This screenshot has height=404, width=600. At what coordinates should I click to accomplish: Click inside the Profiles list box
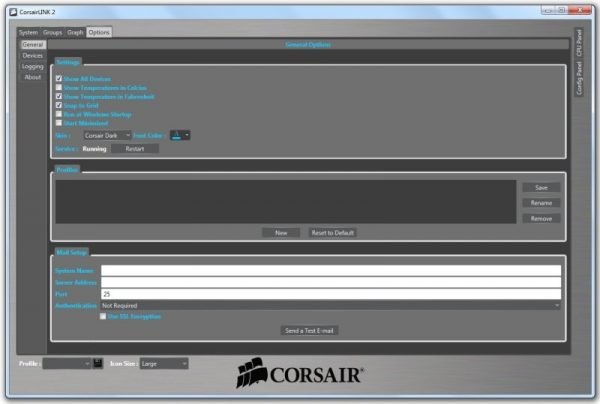tap(286, 202)
